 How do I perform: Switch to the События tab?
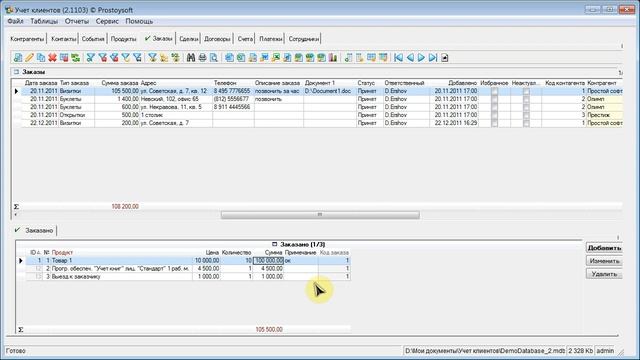[93, 39]
